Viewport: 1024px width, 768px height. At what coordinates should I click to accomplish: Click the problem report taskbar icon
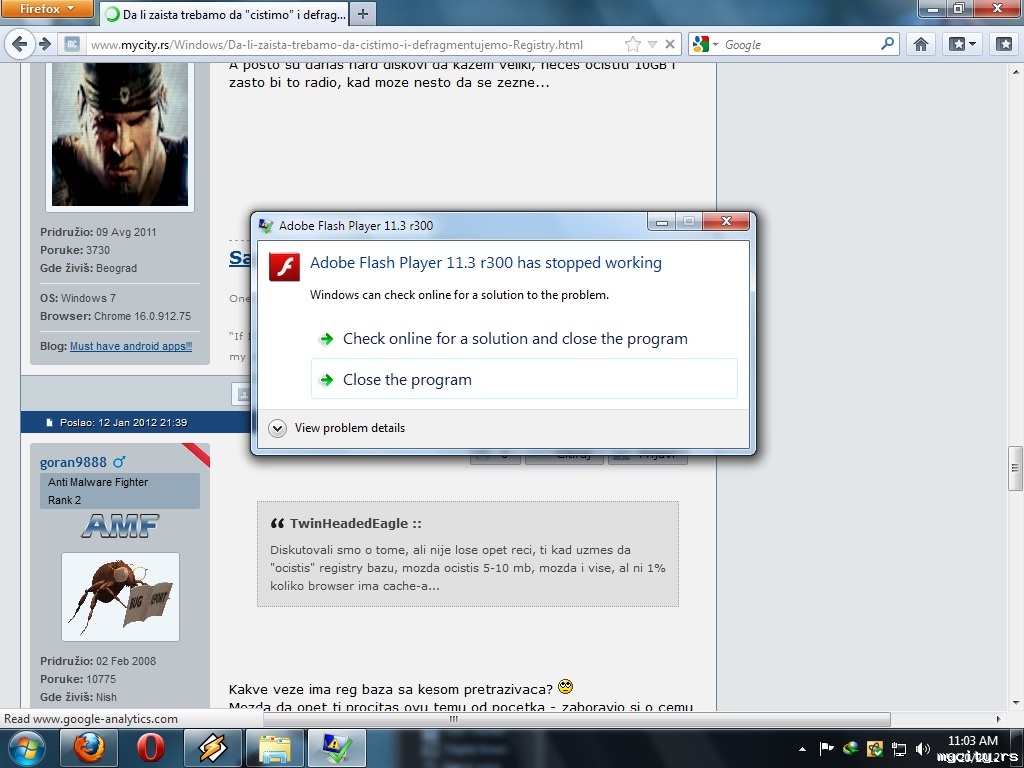[x=337, y=748]
